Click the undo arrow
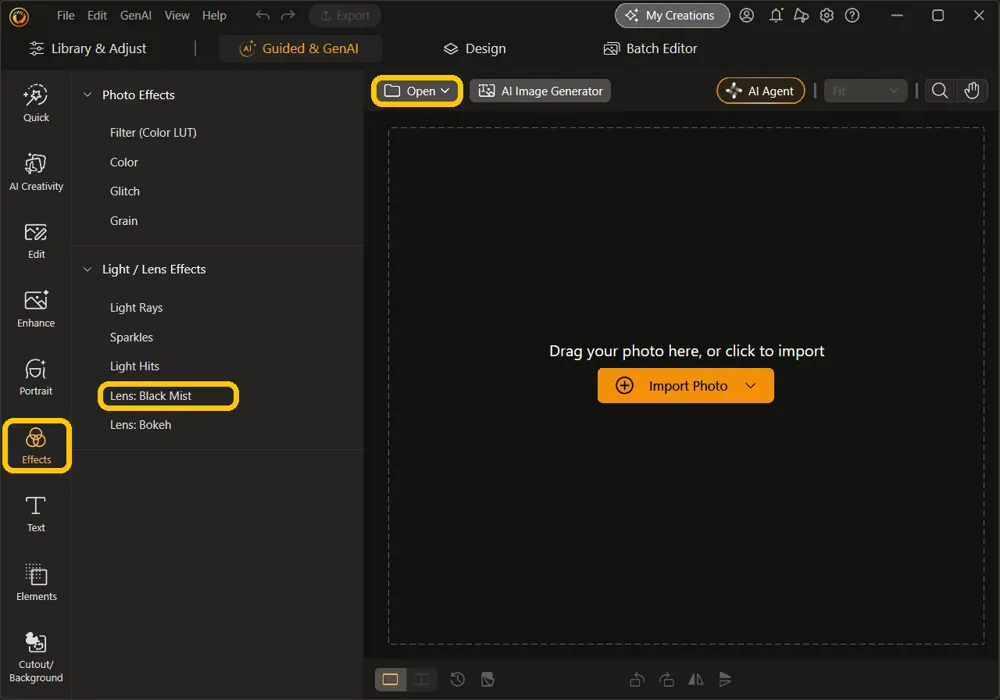The width and height of the screenshot is (1000, 700). tap(262, 15)
